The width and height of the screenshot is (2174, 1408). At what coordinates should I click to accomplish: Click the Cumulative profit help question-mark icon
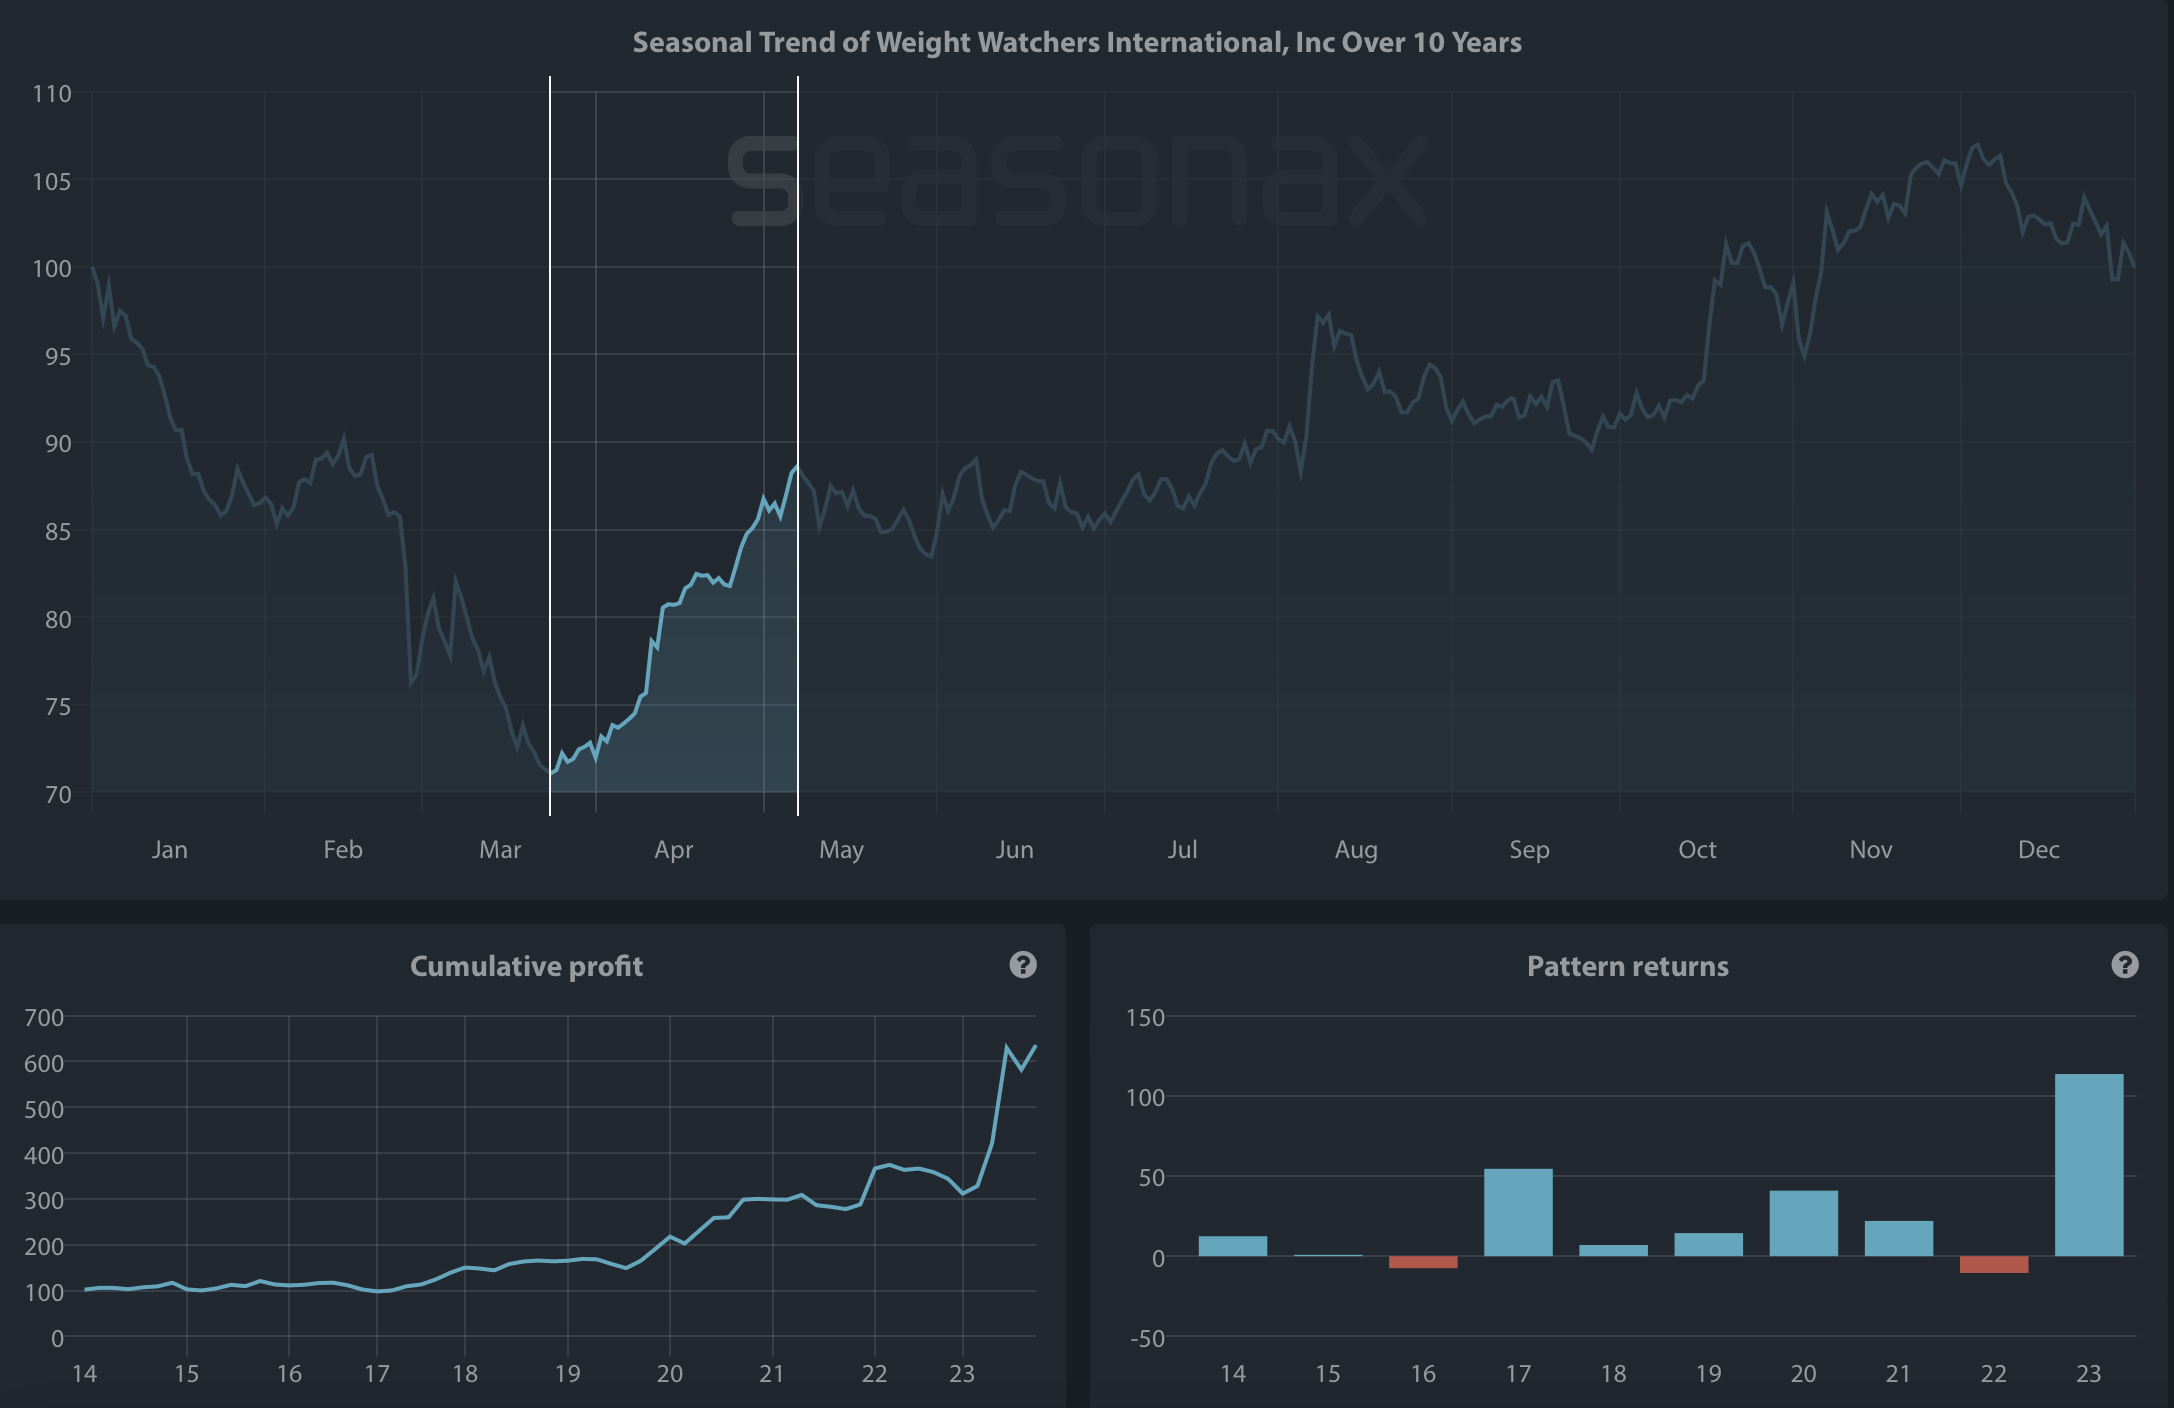pos(1023,965)
